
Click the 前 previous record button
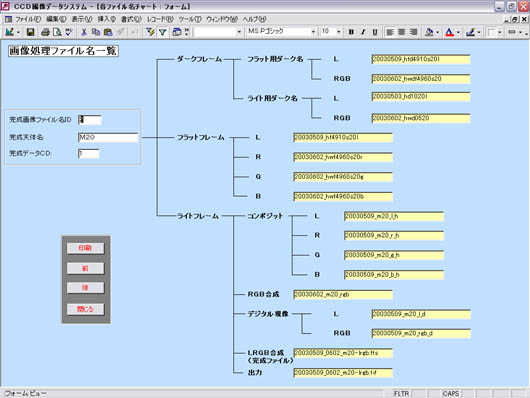pyautogui.click(x=85, y=268)
